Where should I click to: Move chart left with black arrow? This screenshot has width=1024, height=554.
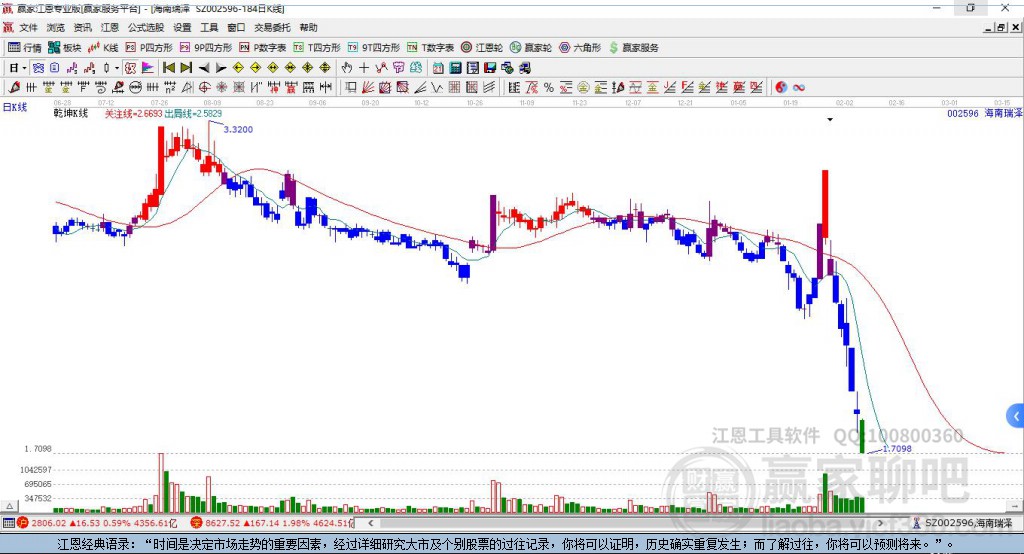coord(204,68)
